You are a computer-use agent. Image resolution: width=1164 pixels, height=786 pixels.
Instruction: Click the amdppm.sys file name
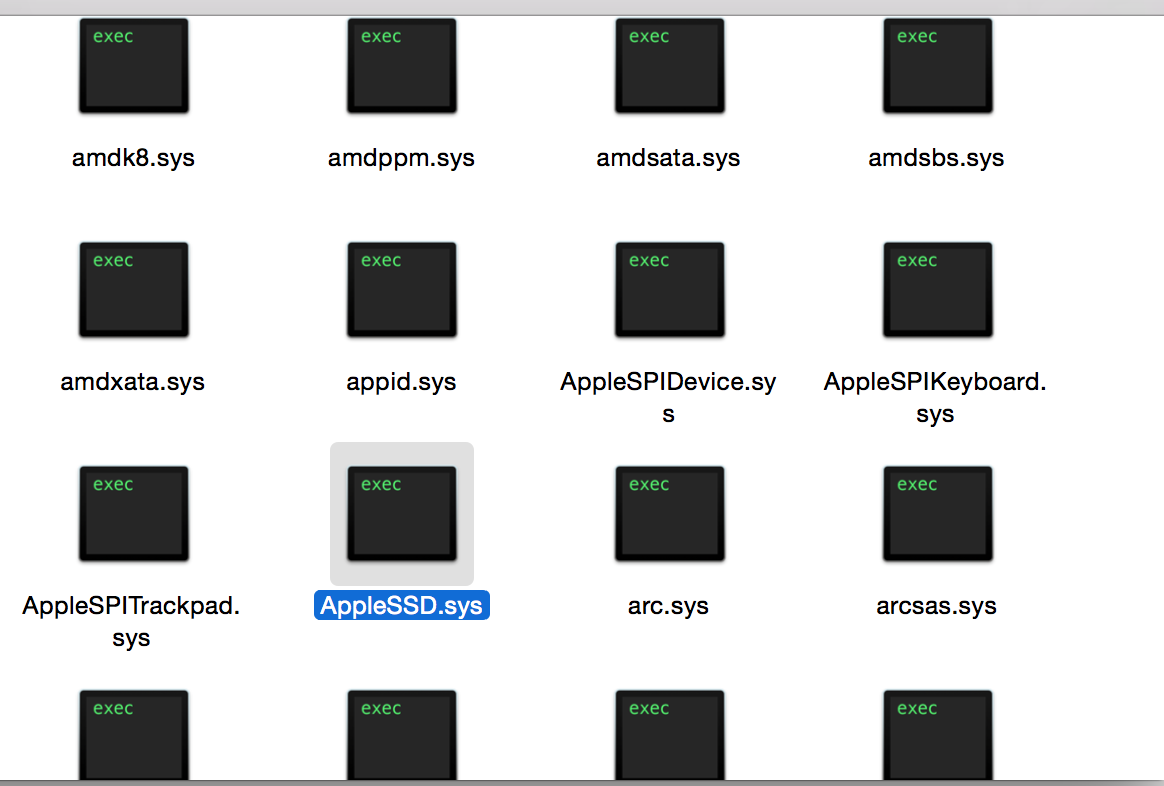pyautogui.click(x=401, y=158)
